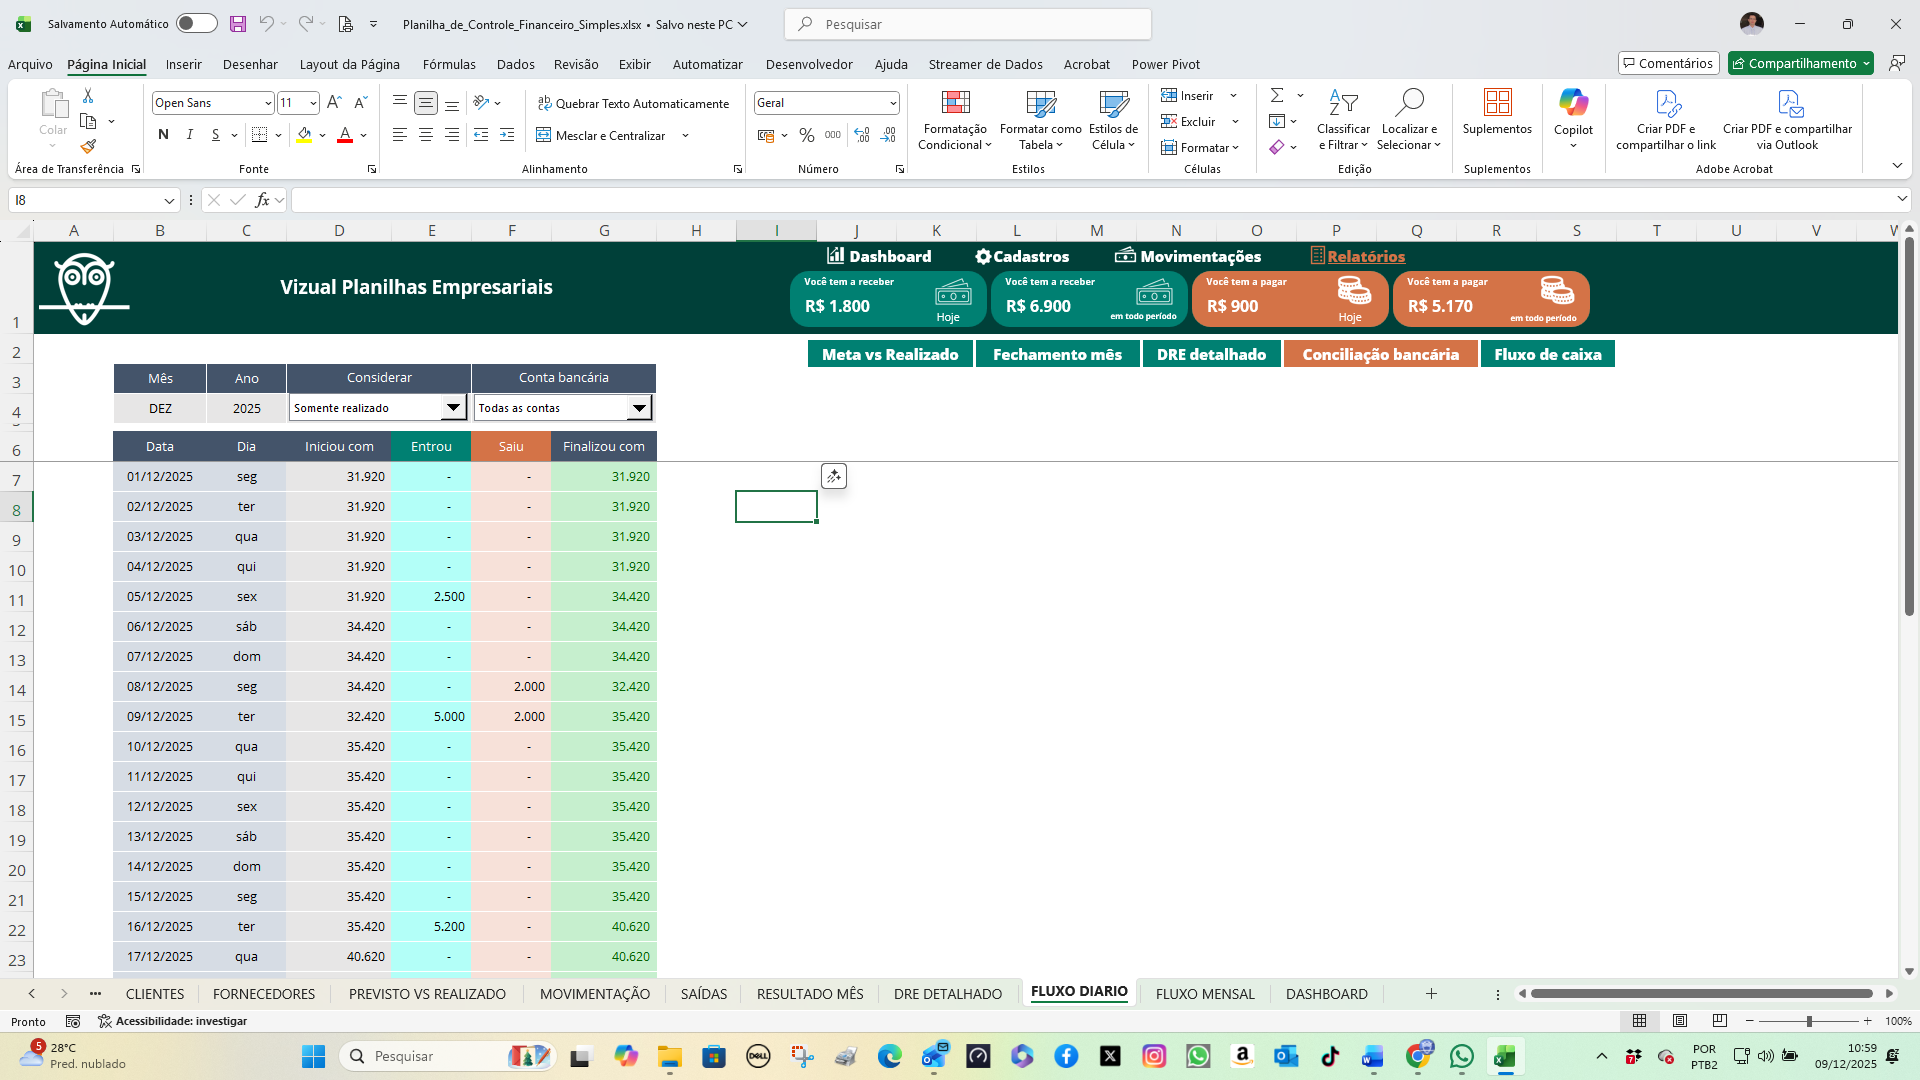The image size is (1920, 1080).
Task: Open the Arquivo menu
Action: pyautogui.click(x=30, y=64)
